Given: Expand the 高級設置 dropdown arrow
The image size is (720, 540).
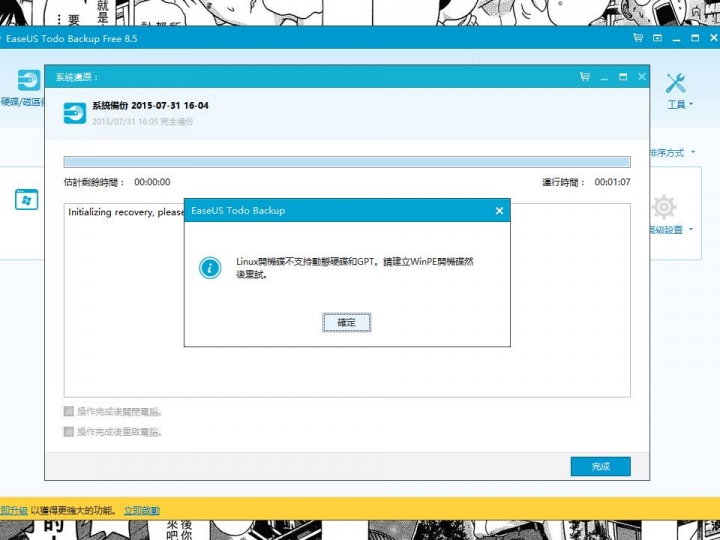Looking at the screenshot, I should (692, 229).
